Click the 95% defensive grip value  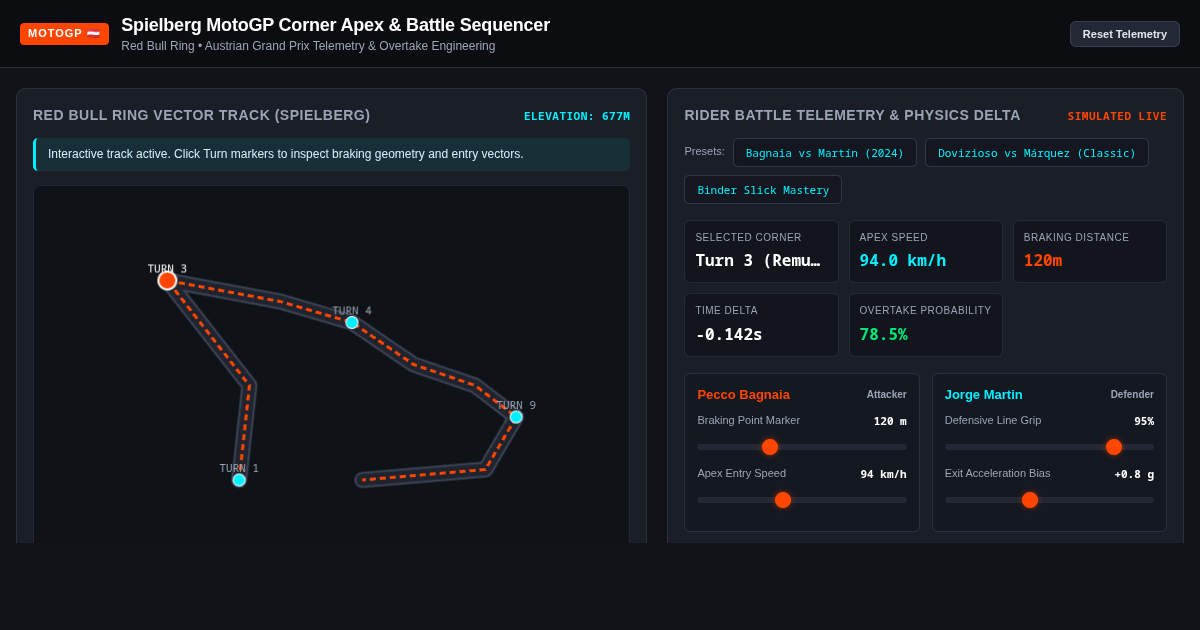[x=1144, y=421]
